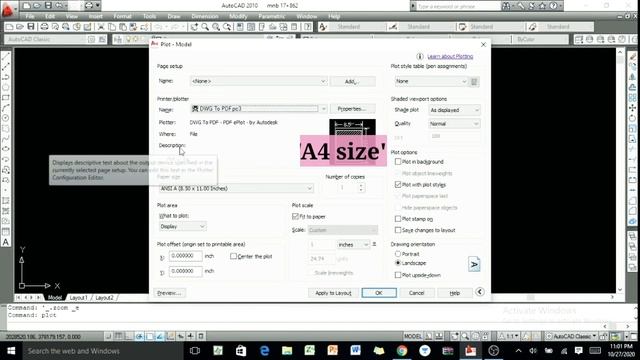Open the AutoCAD Classic workspace dropdown
Viewport: 640px width, 360px height.
pos(571,336)
